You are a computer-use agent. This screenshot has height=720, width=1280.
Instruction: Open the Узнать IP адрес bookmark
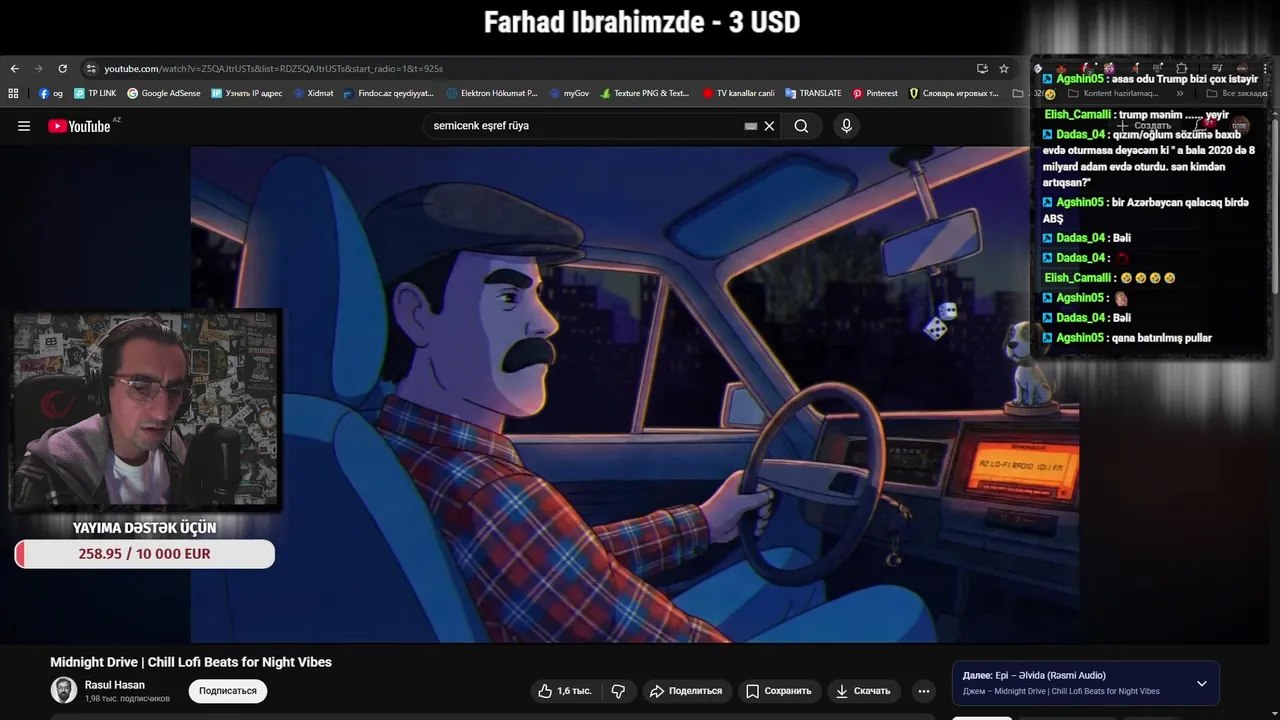tap(247, 93)
